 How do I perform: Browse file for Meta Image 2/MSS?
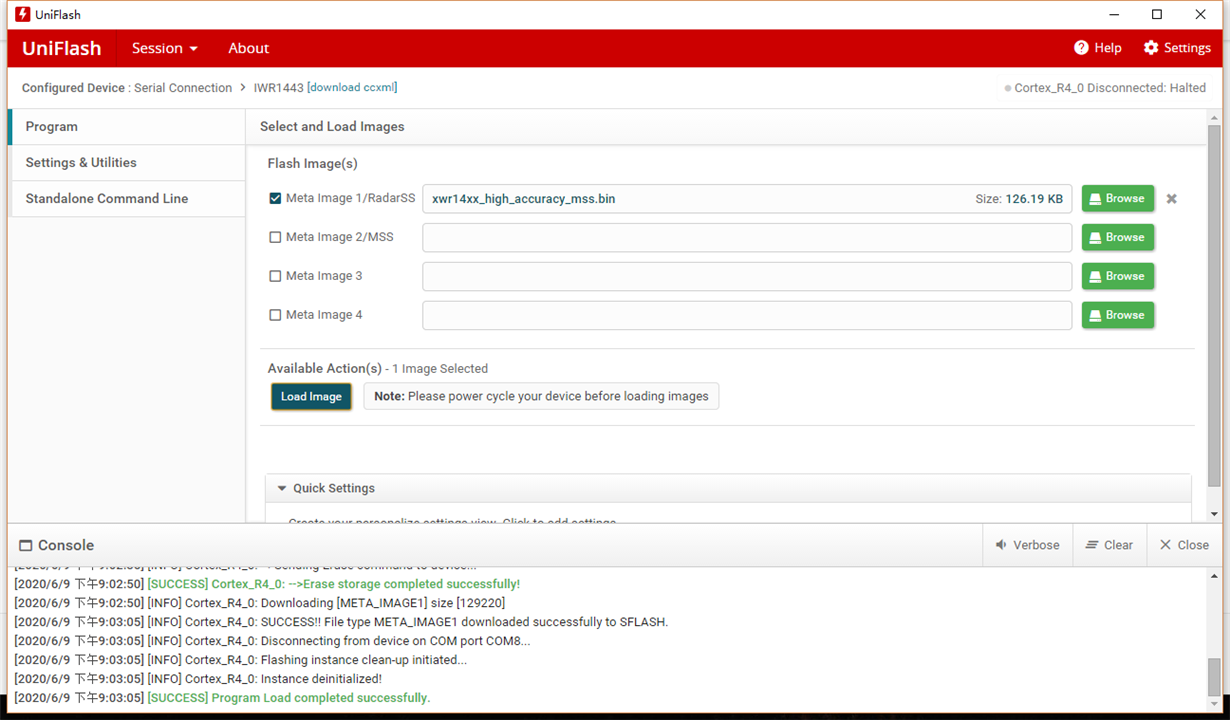point(1118,237)
